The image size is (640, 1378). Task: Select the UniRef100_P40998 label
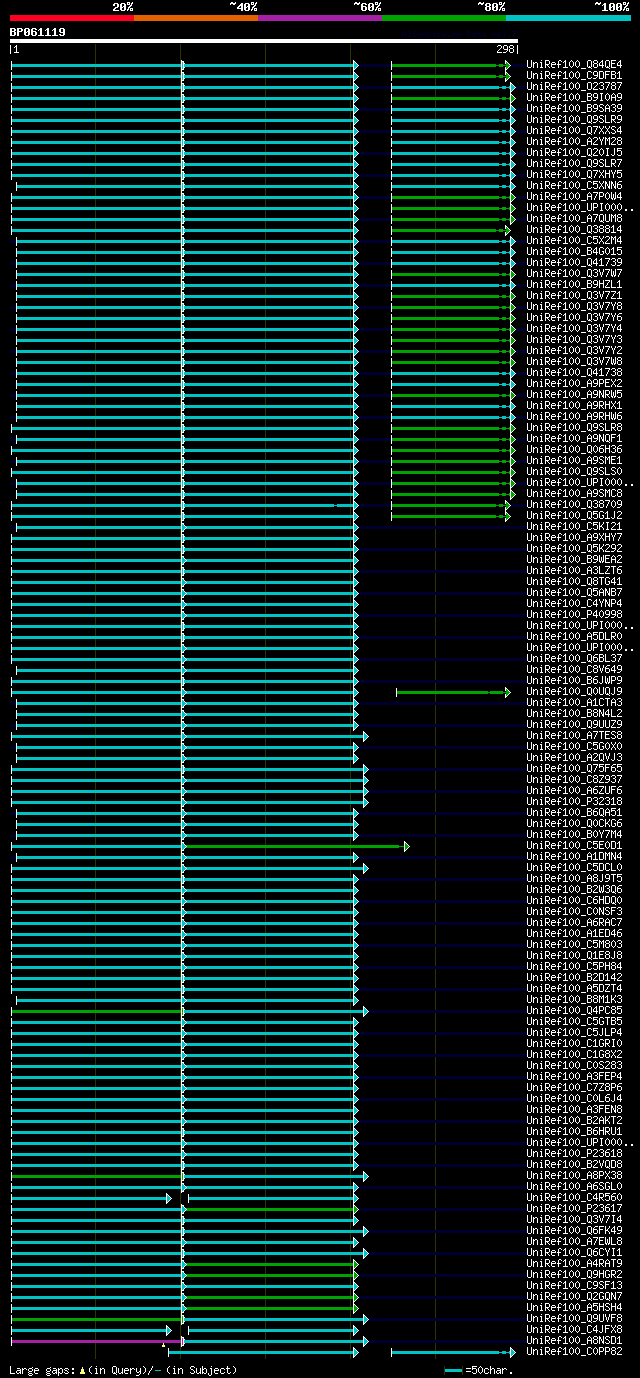tap(574, 614)
